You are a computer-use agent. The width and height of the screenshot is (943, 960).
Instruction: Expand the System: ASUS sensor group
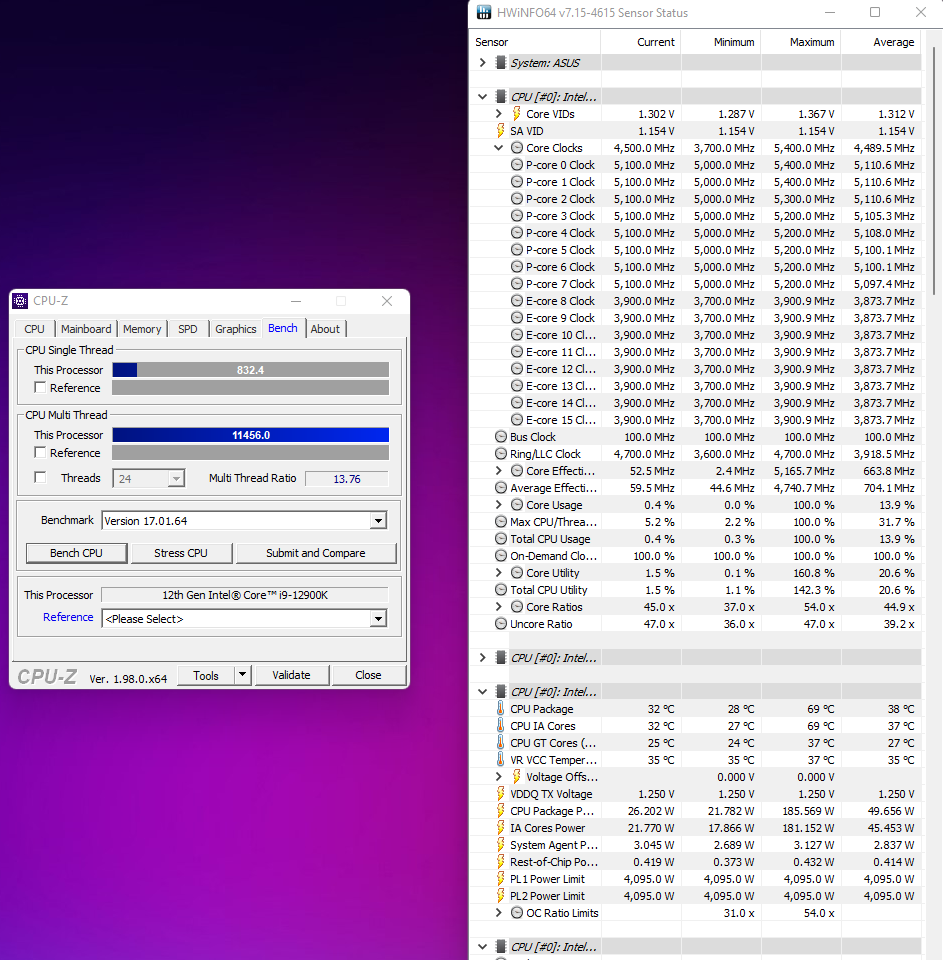point(483,62)
